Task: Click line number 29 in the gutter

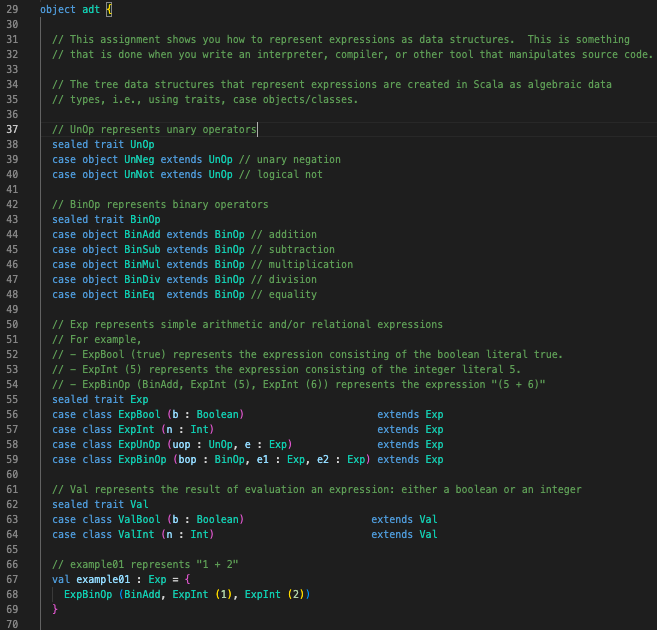Action: coord(12,9)
